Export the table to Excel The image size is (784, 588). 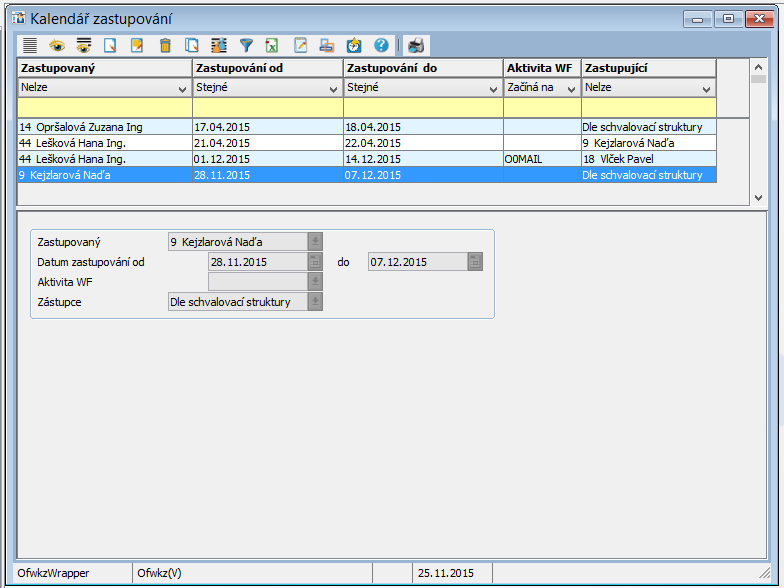tap(272, 45)
